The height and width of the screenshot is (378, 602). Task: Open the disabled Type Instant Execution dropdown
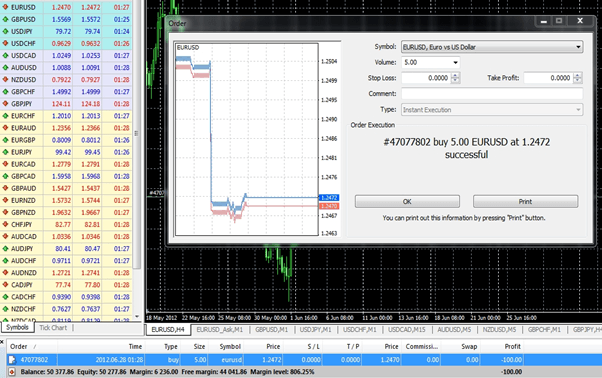(x=492, y=110)
